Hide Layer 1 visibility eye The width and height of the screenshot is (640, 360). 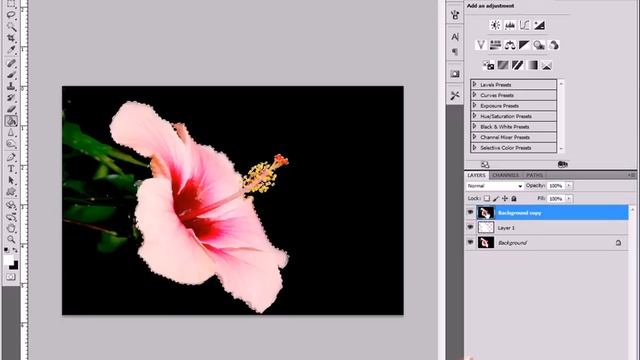pos(470,227)
